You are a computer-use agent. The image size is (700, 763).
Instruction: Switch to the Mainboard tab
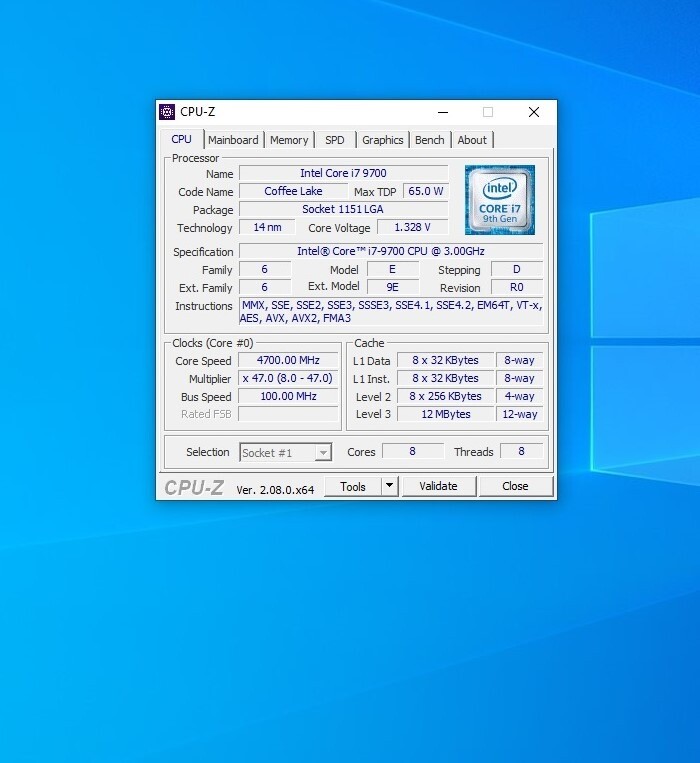click(x=233, y=140)
